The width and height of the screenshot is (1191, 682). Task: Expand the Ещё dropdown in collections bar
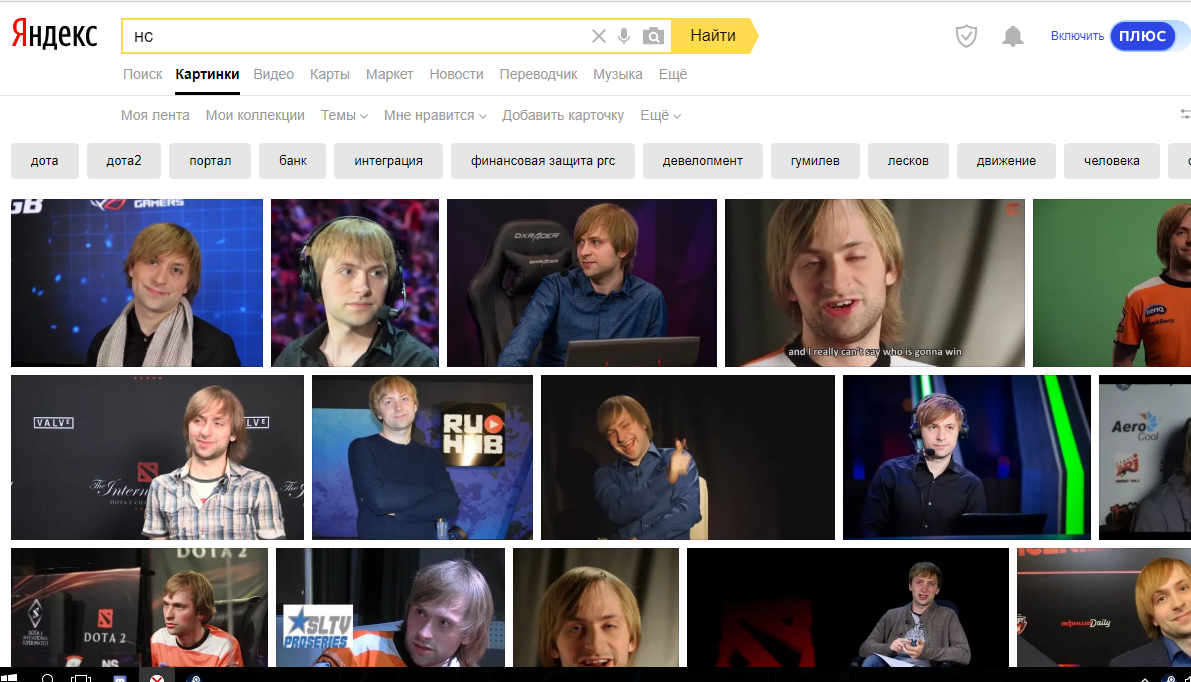(x=660, y=115)
